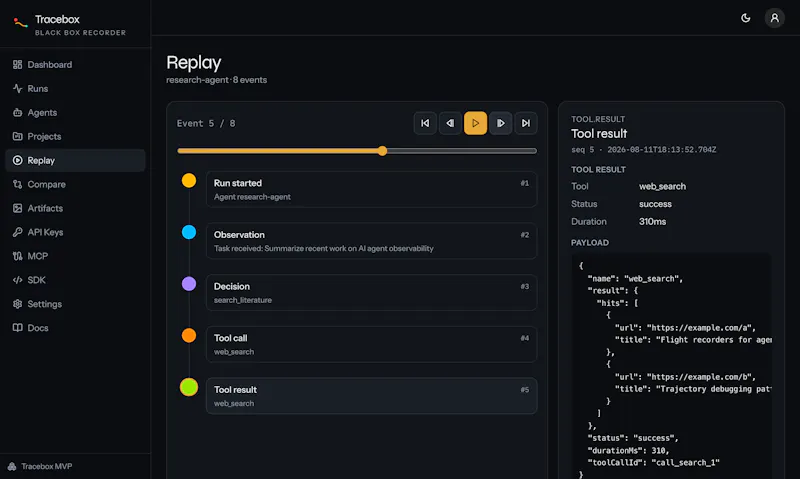Click the Artifacts image icon
Viewport: 800px width, 479px height.
[x=17, y=208]
